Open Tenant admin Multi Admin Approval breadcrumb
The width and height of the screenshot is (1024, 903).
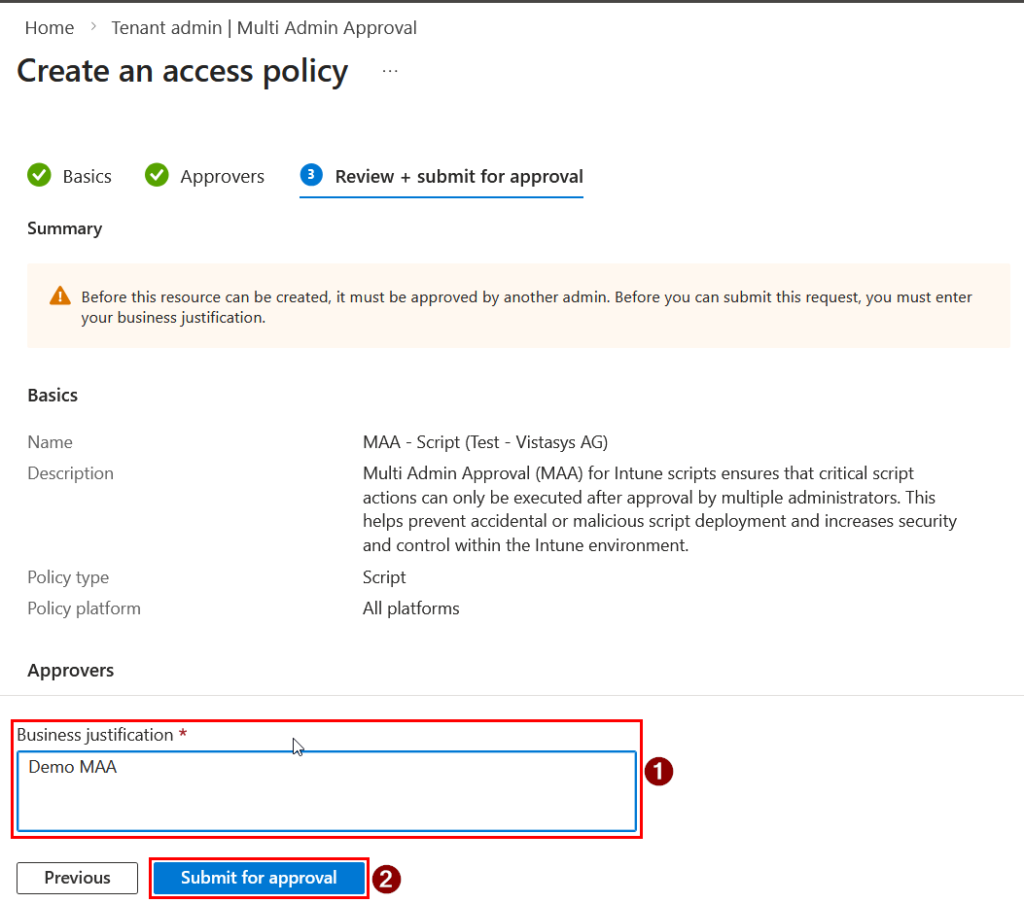coord(264,28)
